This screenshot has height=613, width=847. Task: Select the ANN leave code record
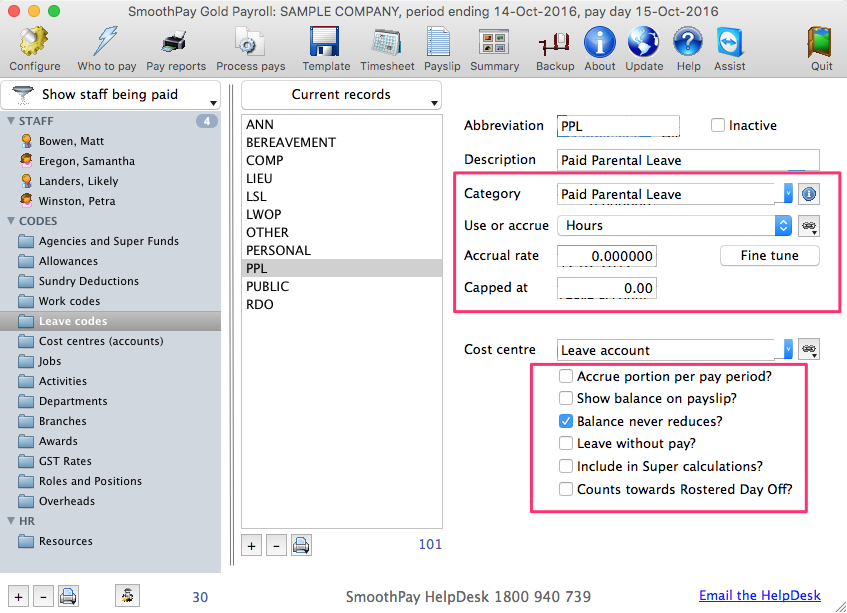coord(341,124)
